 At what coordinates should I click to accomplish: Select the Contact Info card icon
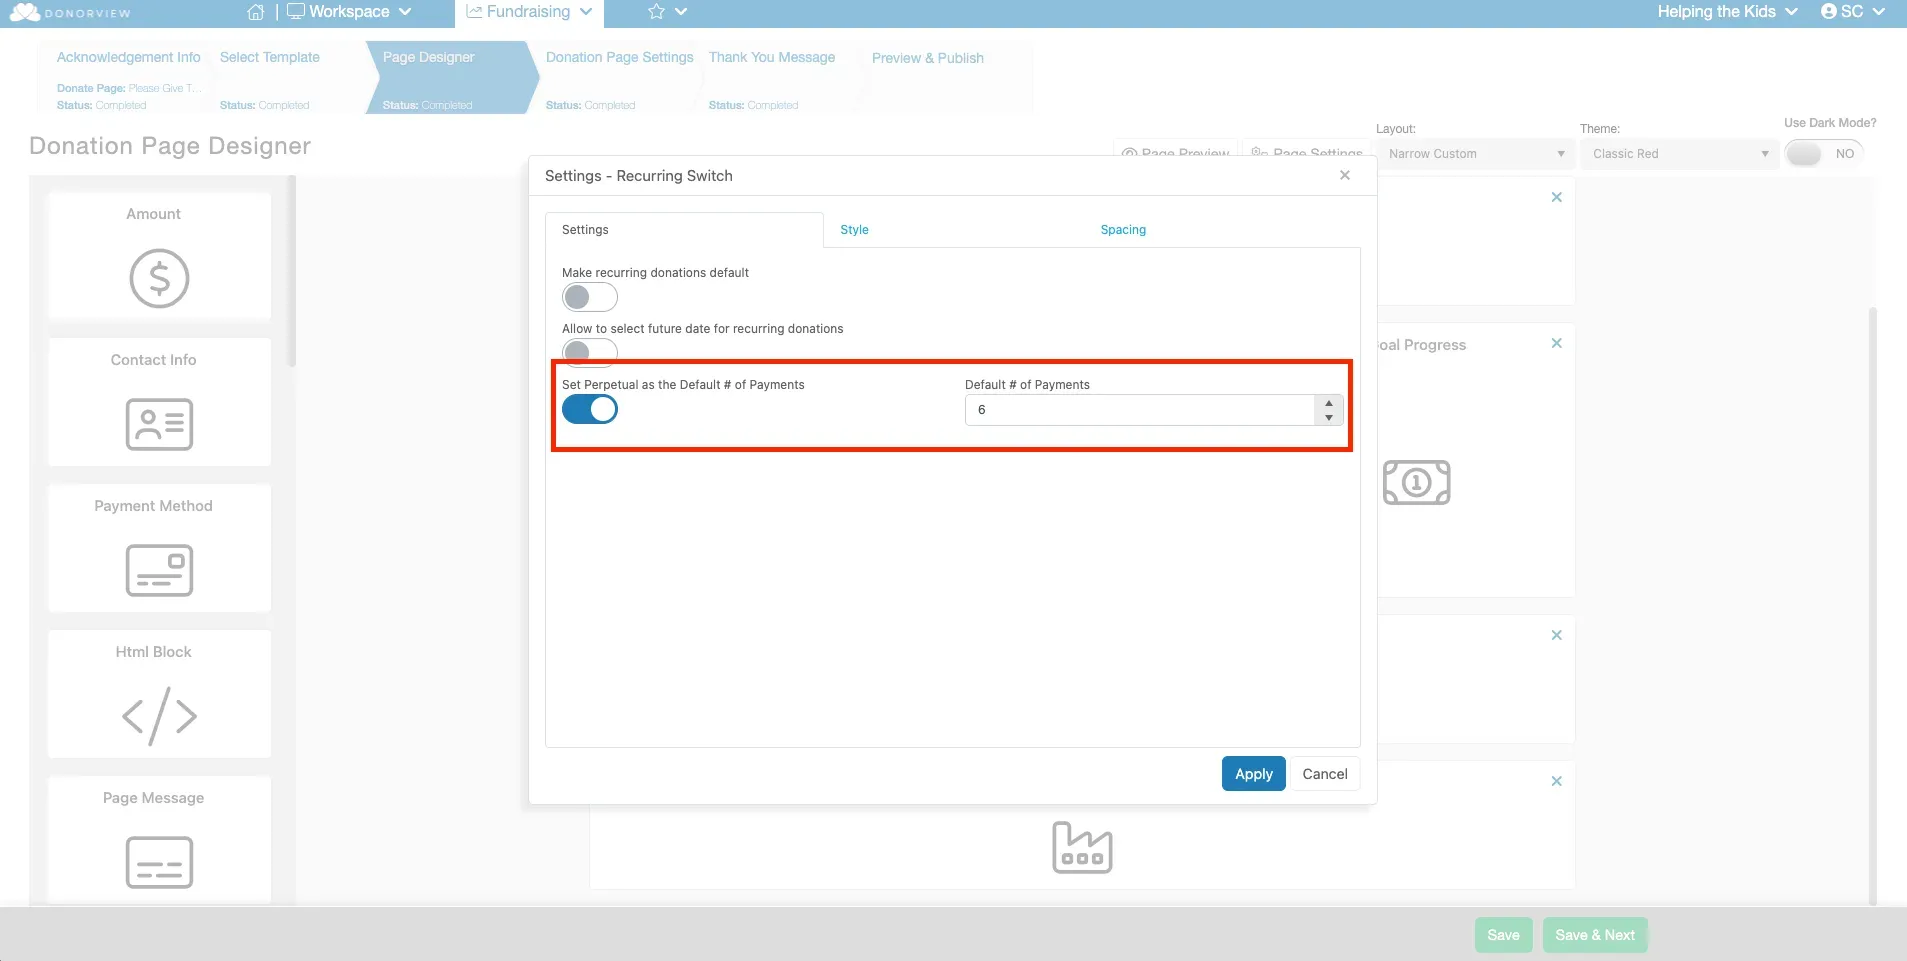point(159,424)
